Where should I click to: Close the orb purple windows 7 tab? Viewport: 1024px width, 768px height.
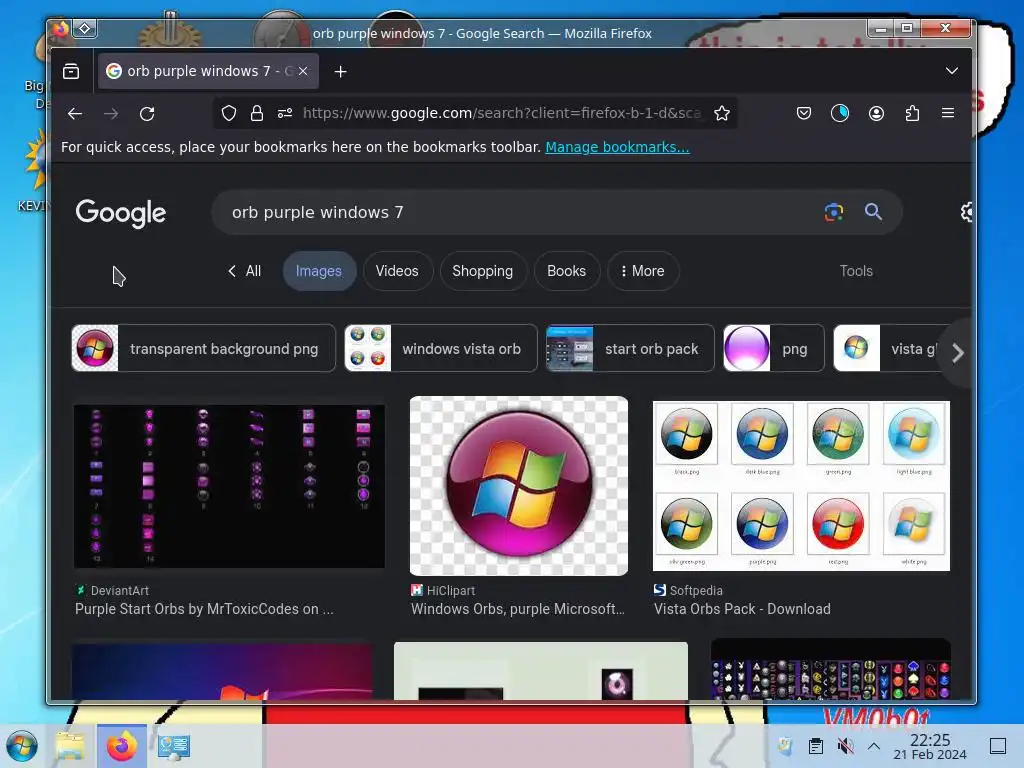click(303, 71)
